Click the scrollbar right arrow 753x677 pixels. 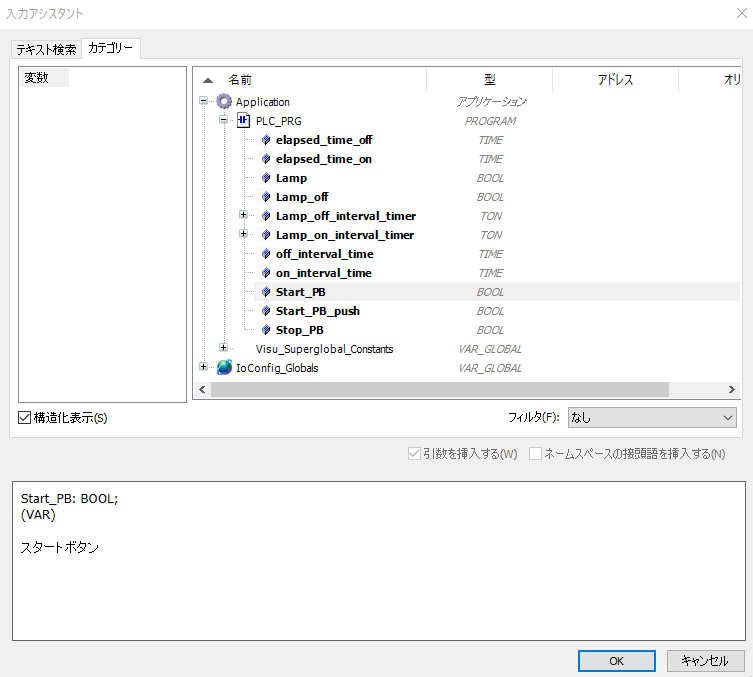point(731,389)
